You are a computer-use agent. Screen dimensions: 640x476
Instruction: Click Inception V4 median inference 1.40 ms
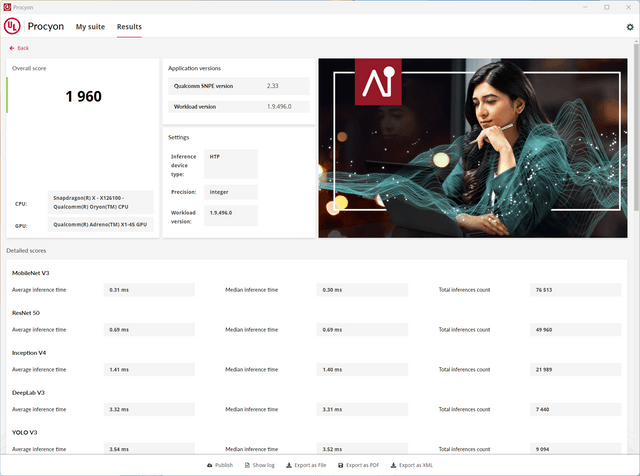click(362, 369)
